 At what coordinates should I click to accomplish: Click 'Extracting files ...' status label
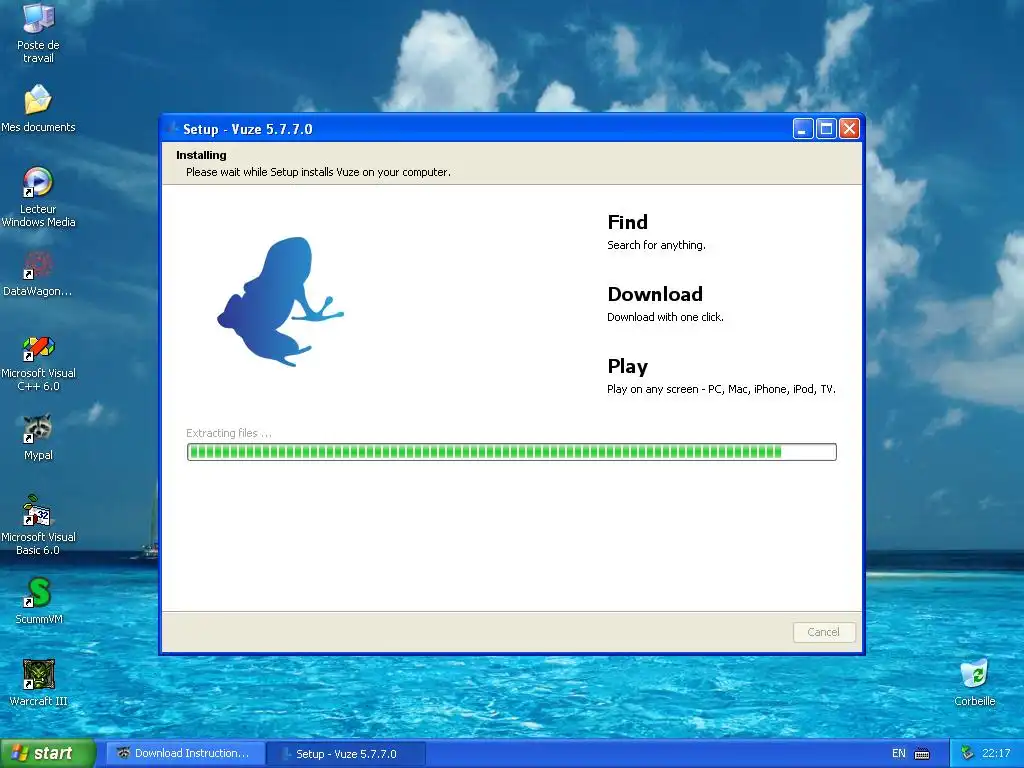(229, 433)
